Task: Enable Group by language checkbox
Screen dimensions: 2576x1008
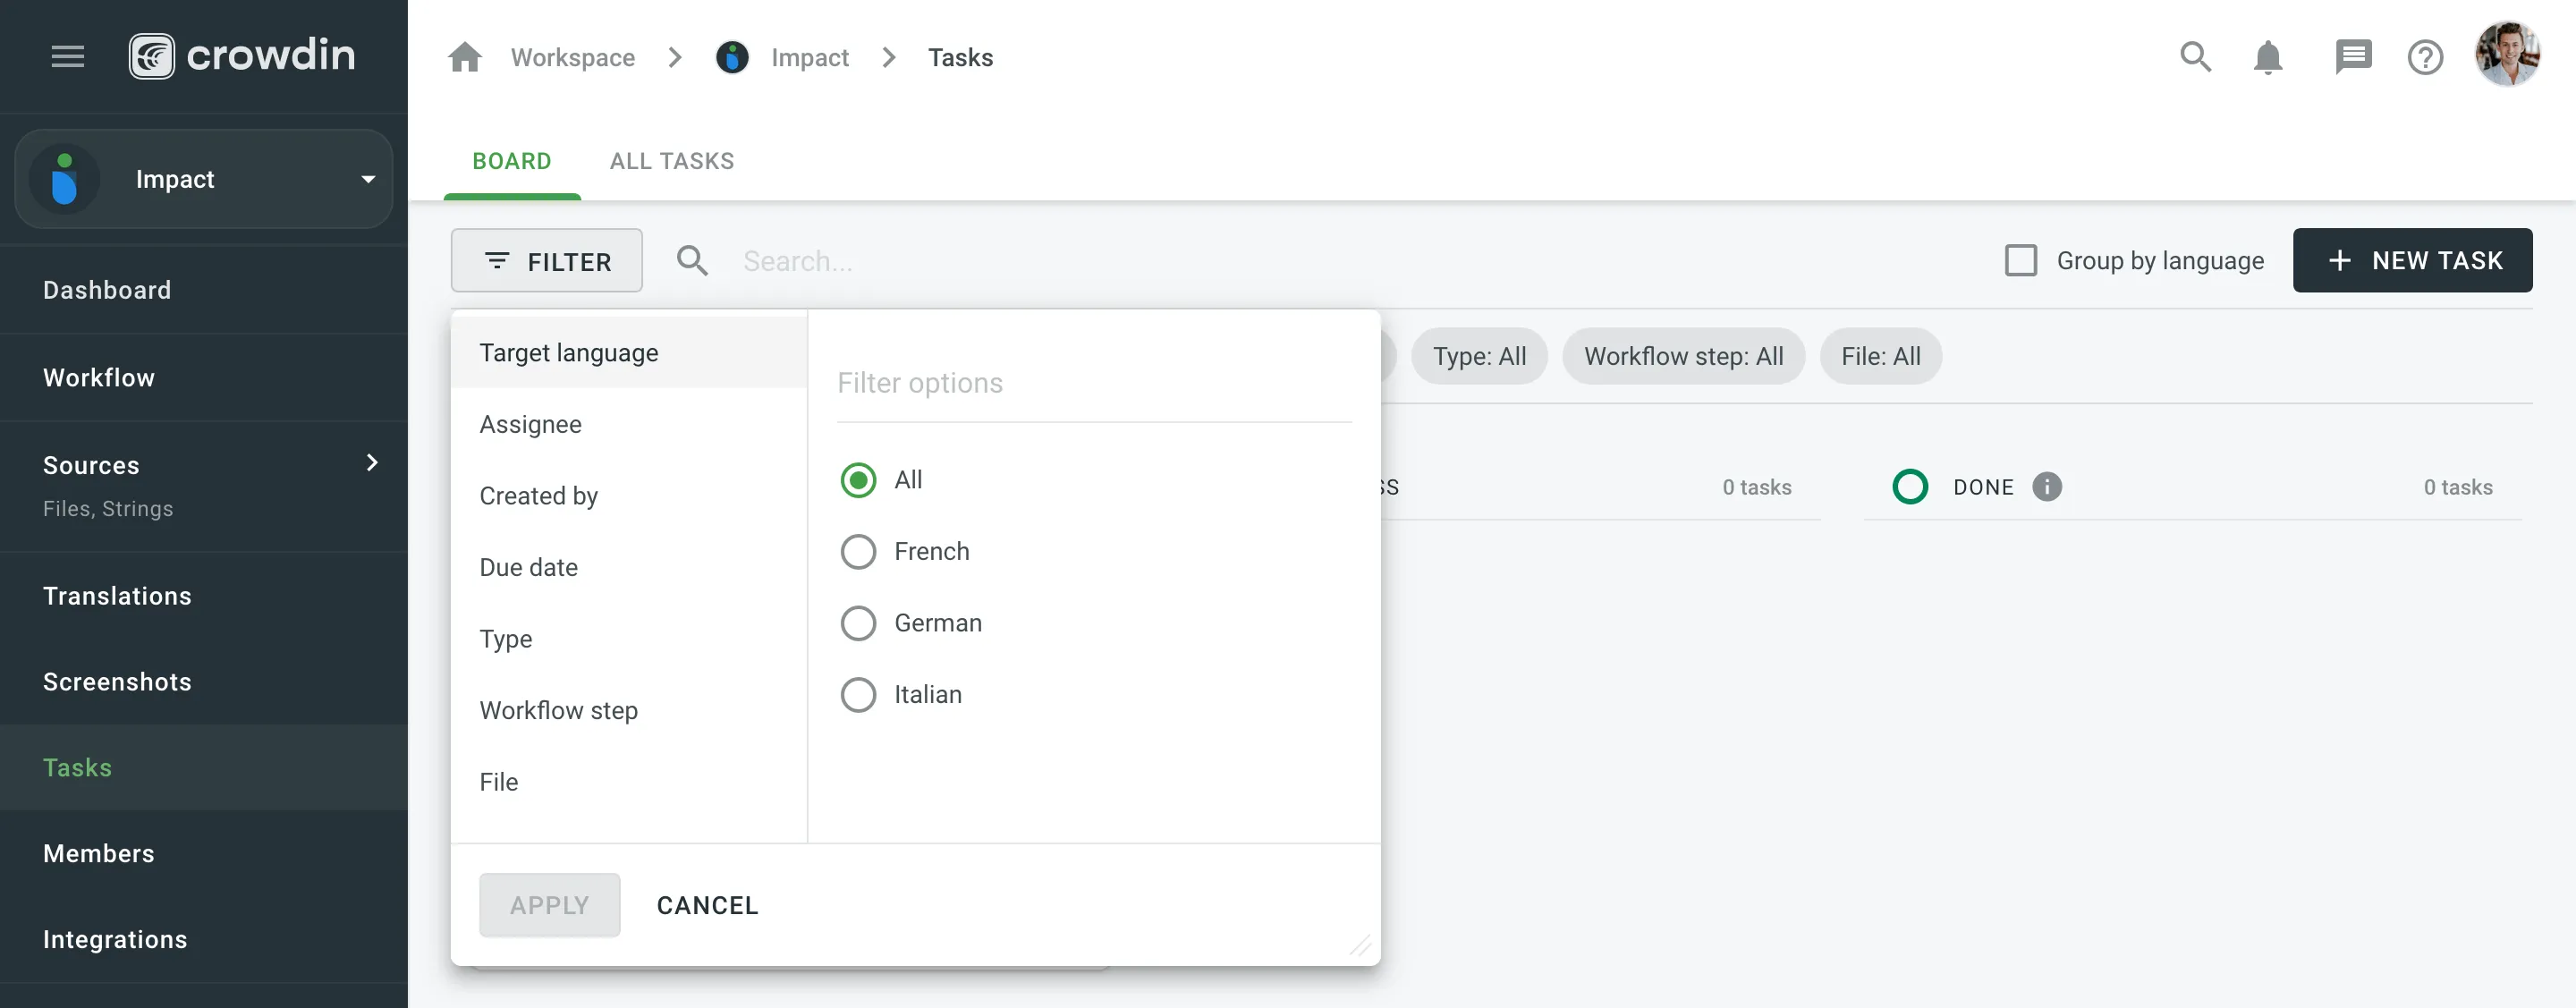Action: (x=2021, y=261)
